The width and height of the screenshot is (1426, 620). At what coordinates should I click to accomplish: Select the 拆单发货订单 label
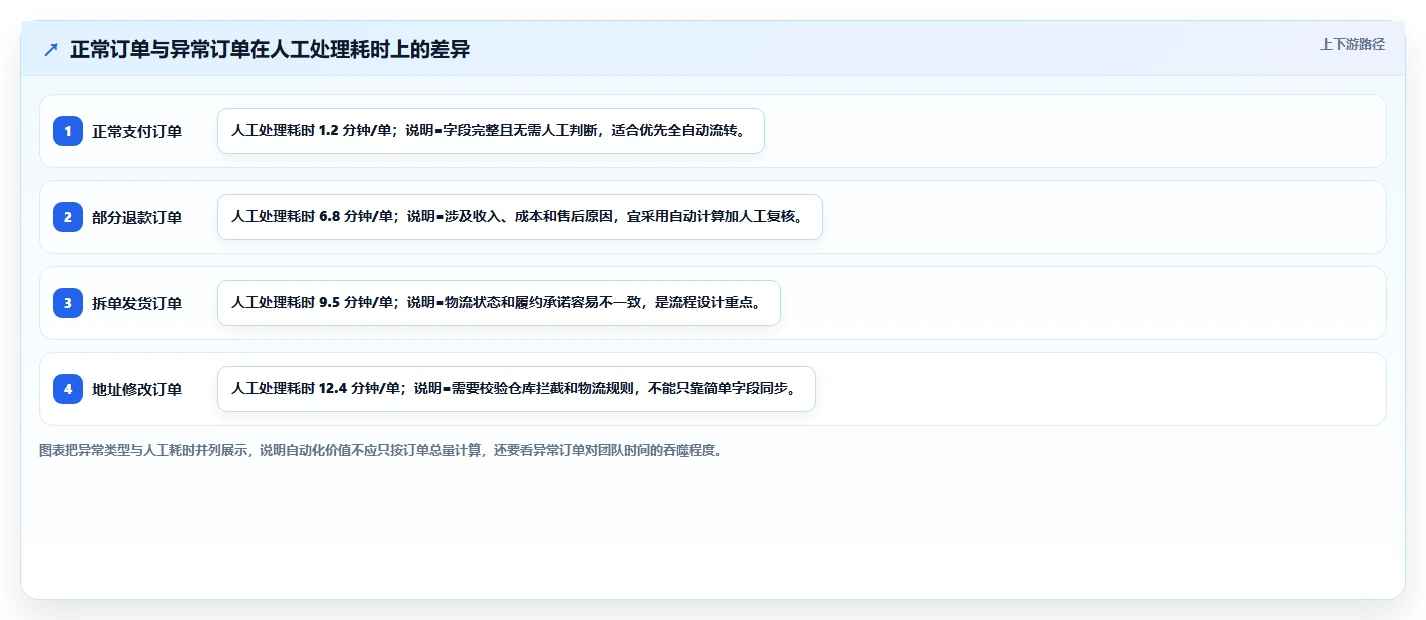[x=137, y=303]
